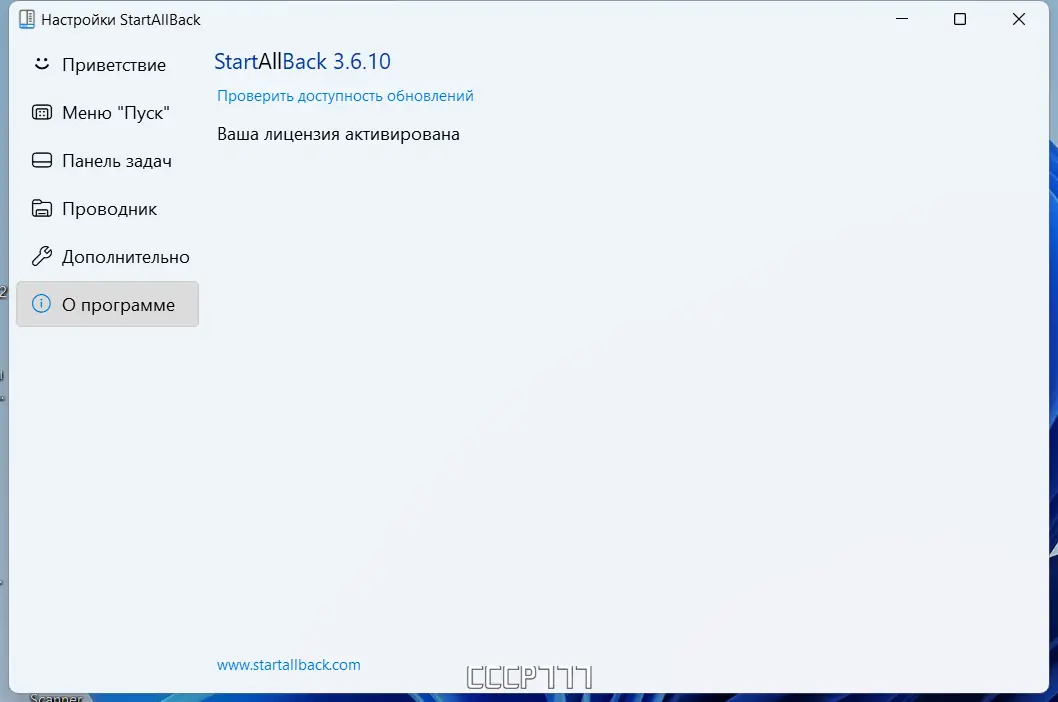
Task: Click the Scanner item on the taskbar
Action: [x=57, y=697]
